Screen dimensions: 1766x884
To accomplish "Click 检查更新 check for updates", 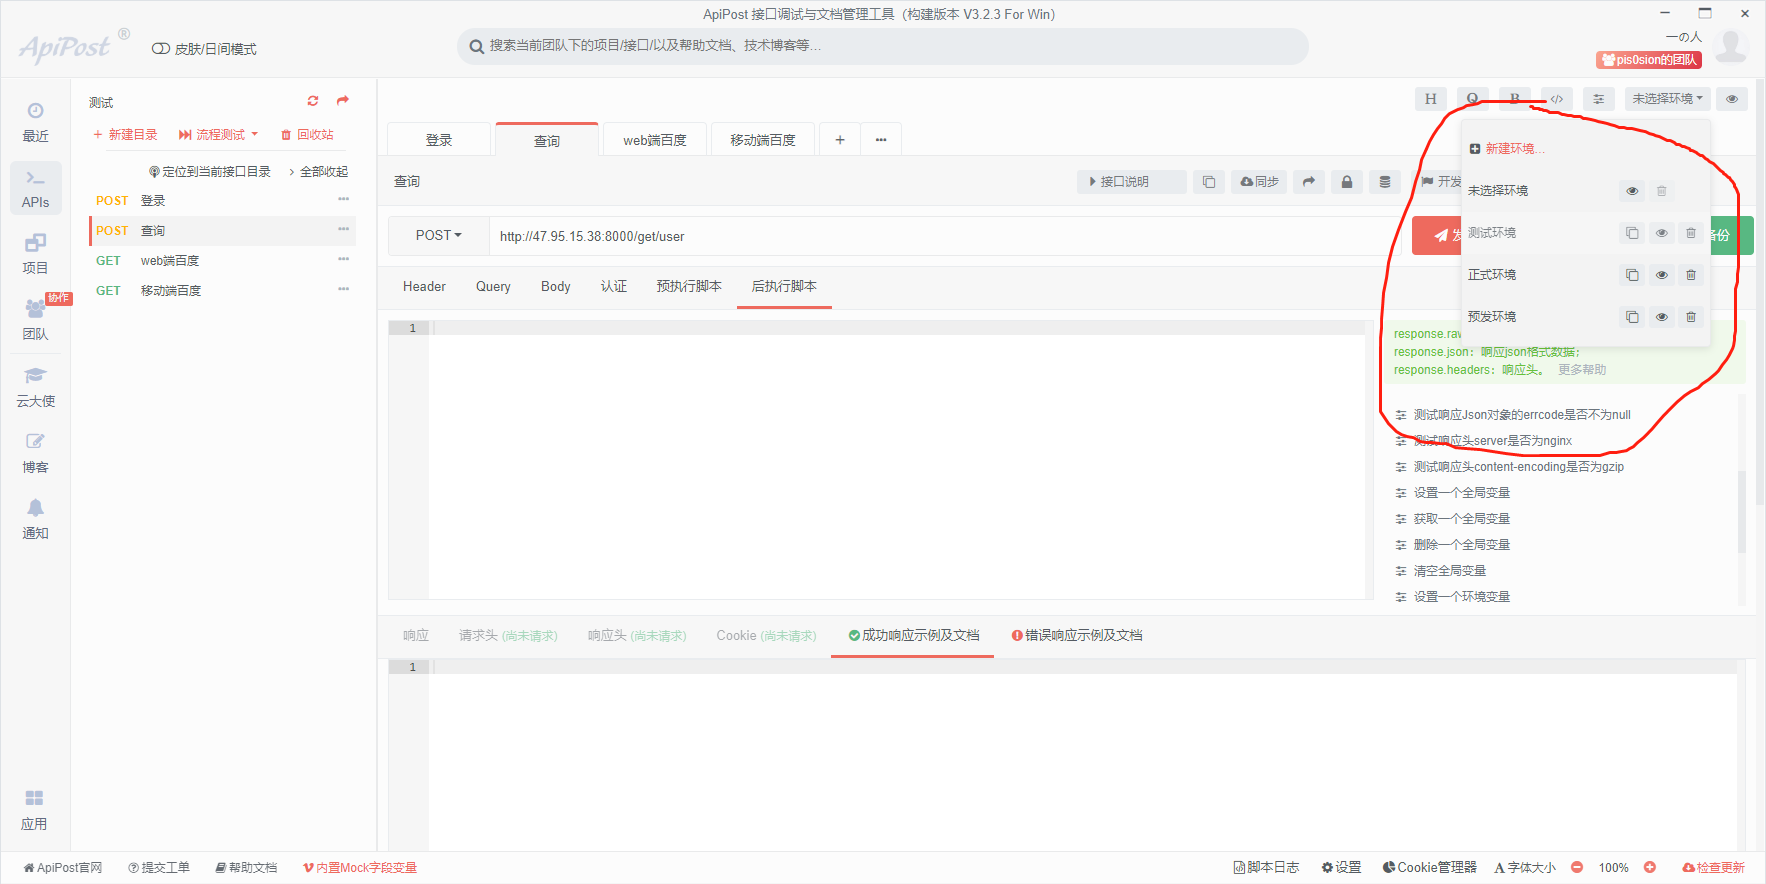I will coord(1713,868).
